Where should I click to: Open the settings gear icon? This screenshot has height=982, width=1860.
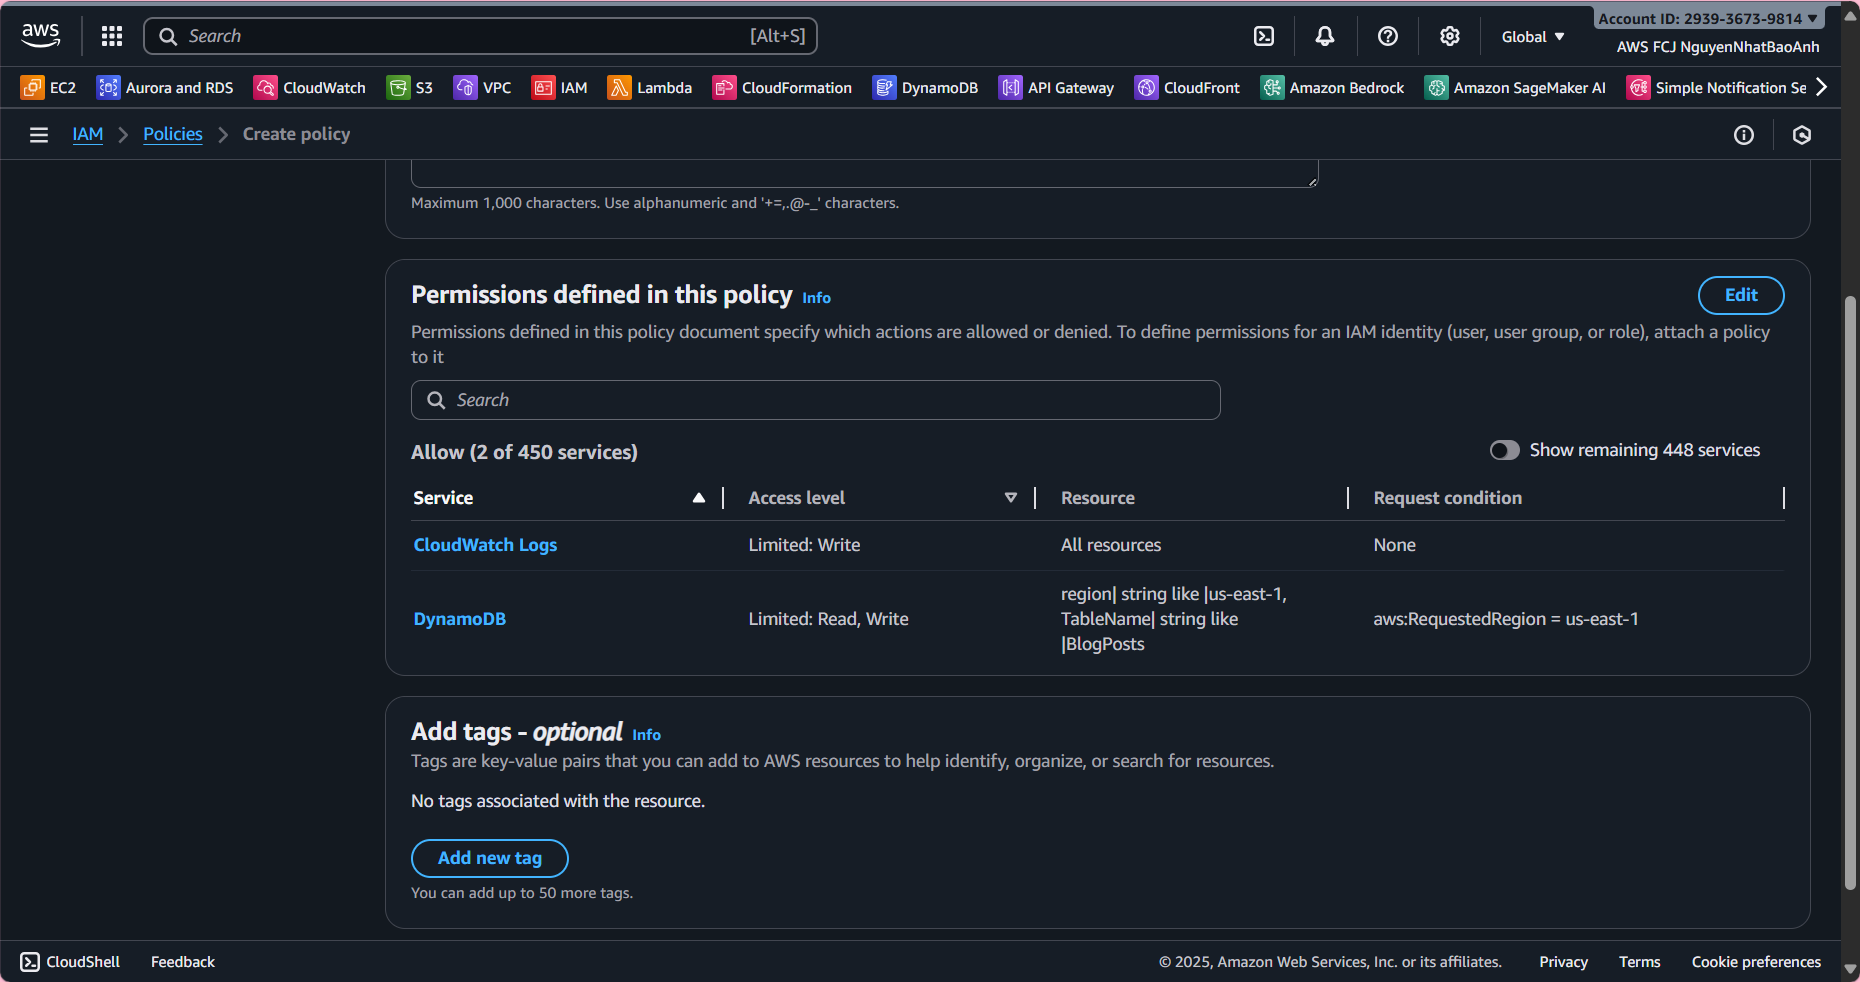1449,36
